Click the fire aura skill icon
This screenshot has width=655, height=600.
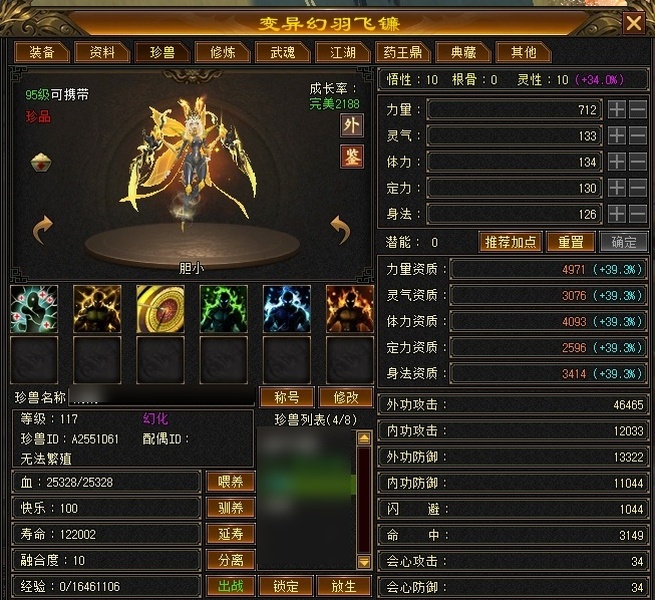350,309
